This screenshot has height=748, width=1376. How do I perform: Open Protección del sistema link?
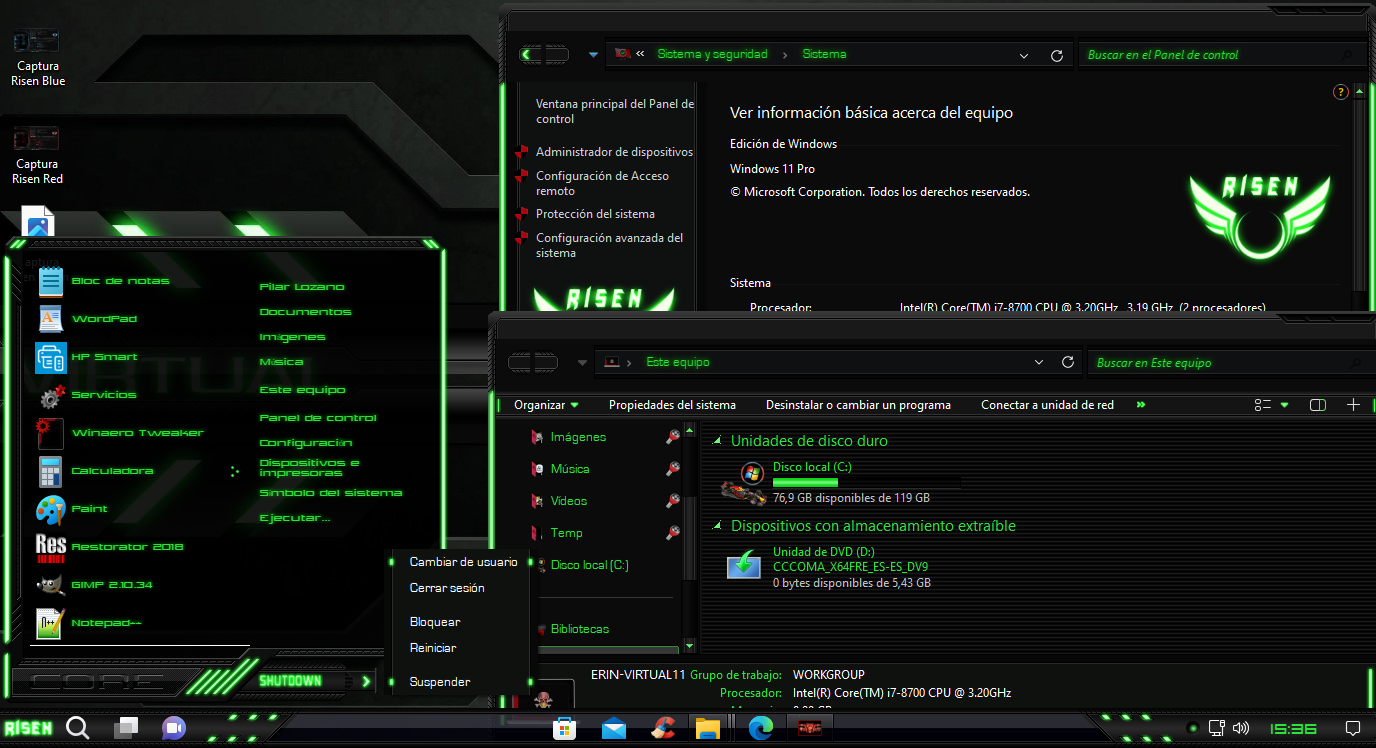(595, 214)
